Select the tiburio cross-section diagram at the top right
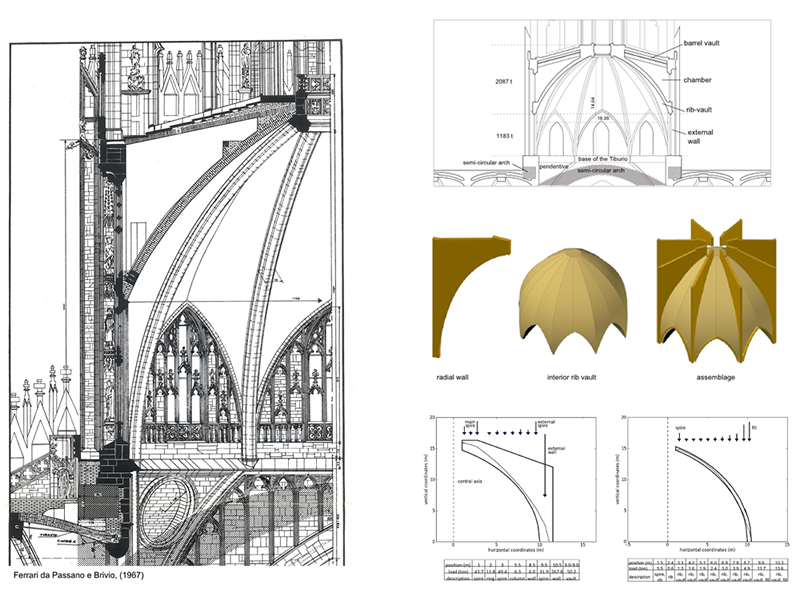 point(602,103)
